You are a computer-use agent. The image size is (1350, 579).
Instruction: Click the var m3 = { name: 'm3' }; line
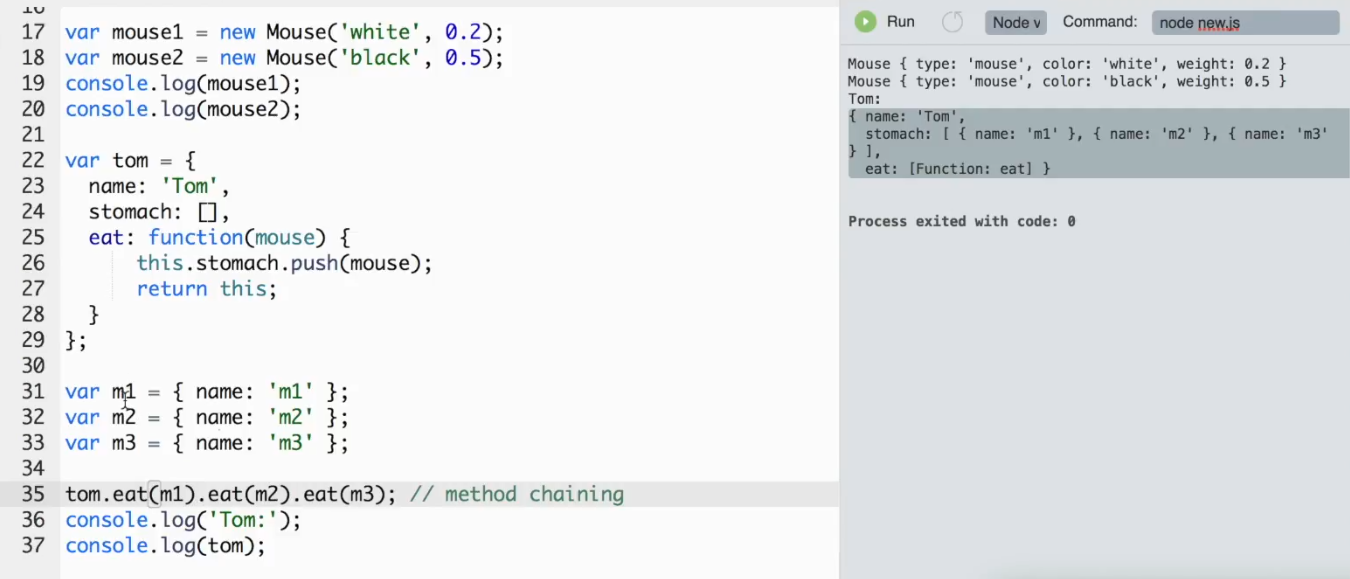click(x=207, y=443)
